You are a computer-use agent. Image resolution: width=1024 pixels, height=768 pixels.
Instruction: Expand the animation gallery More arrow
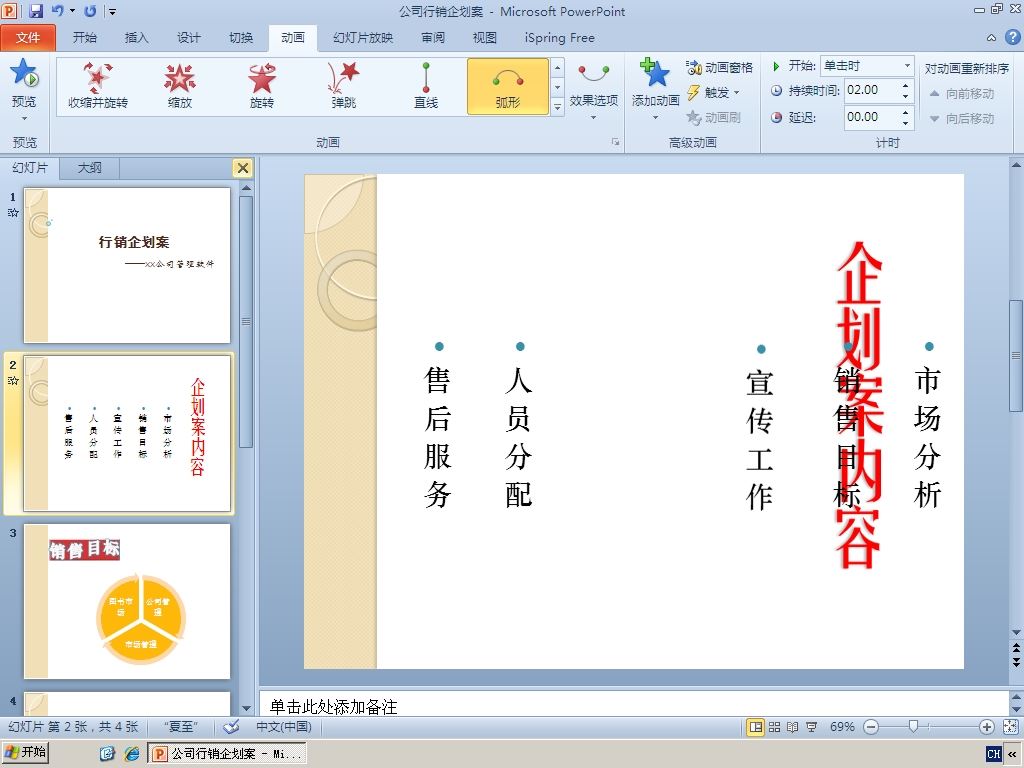pos(557,107)
